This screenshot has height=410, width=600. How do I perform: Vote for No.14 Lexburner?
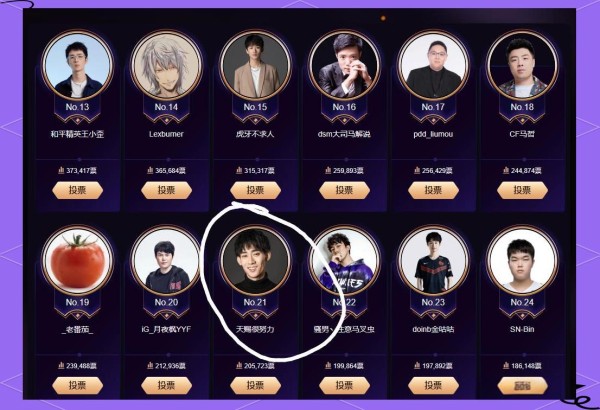click(x=166, y=190)
